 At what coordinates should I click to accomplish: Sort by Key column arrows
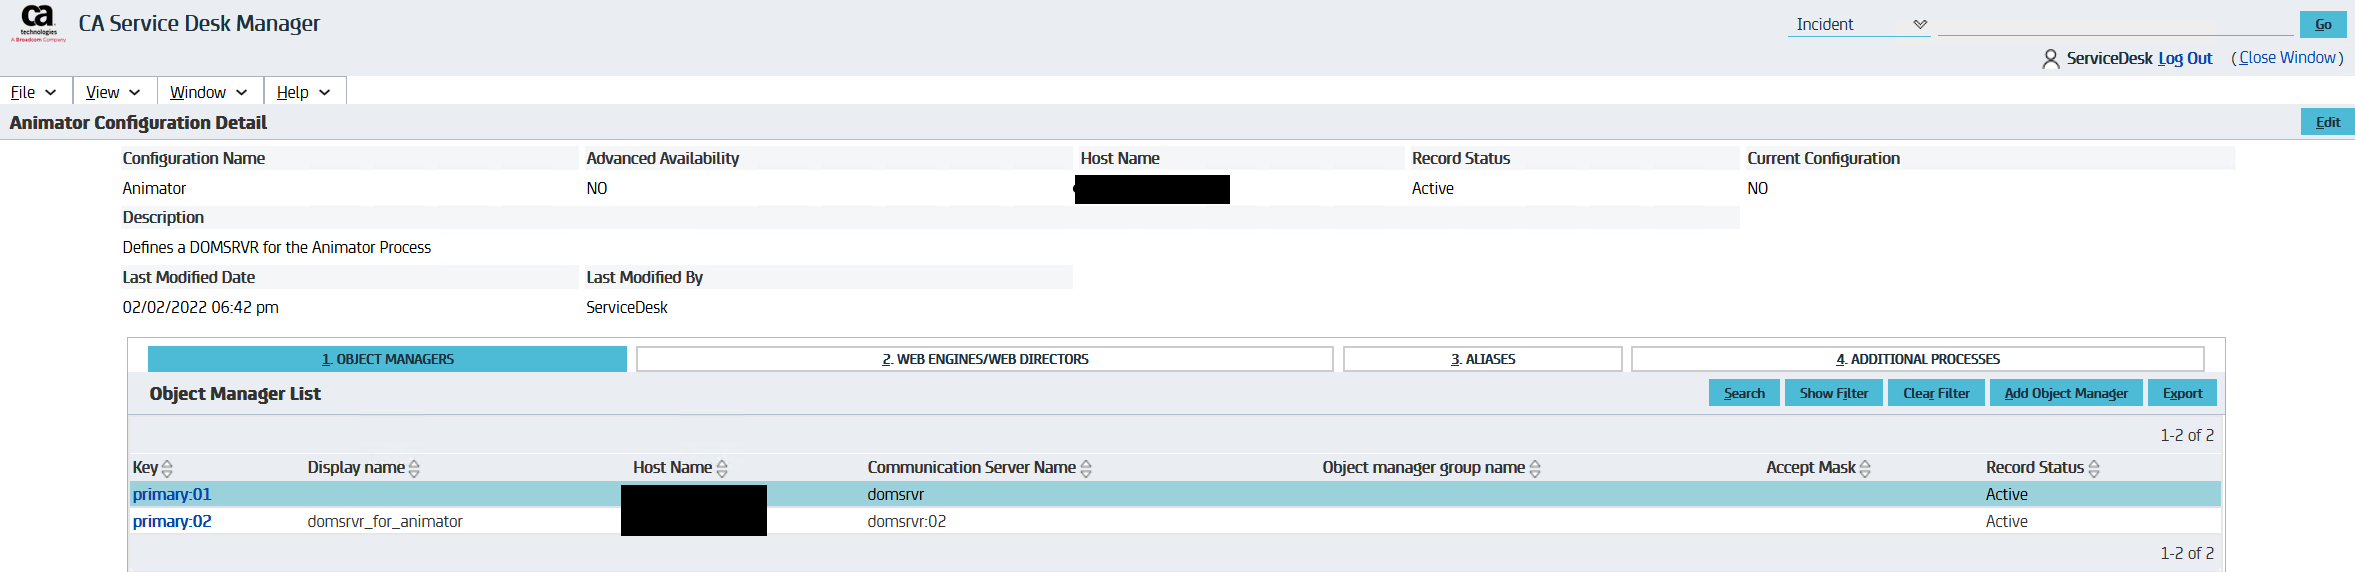167,468
